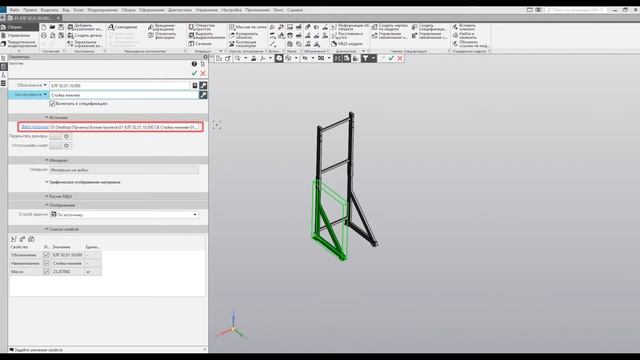
Task: Click the key icon next to Обозначение field
Action: pos(203,85)
